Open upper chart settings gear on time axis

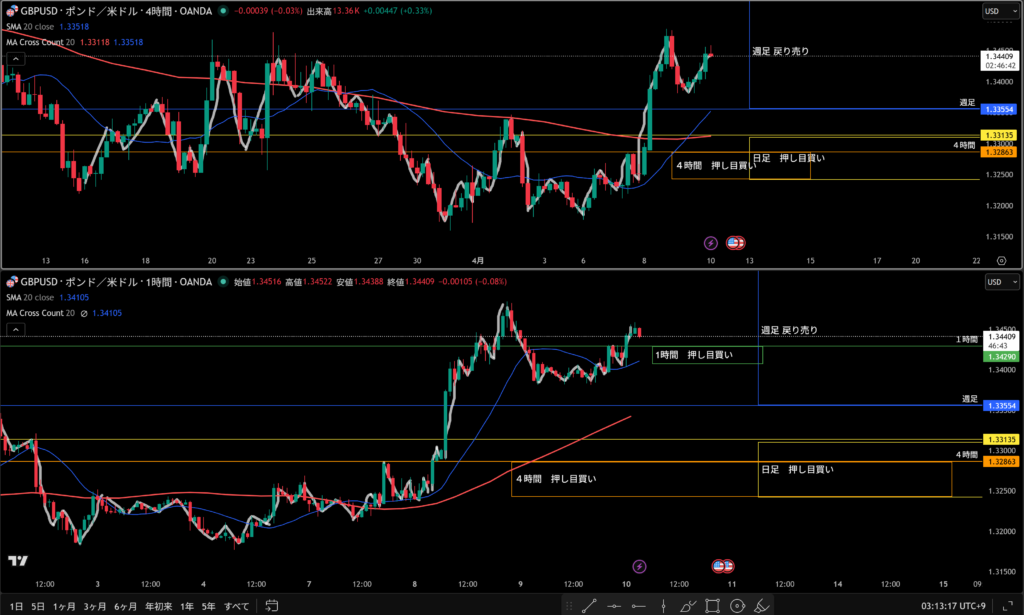pyautogui.click(x=1001, y=259)
